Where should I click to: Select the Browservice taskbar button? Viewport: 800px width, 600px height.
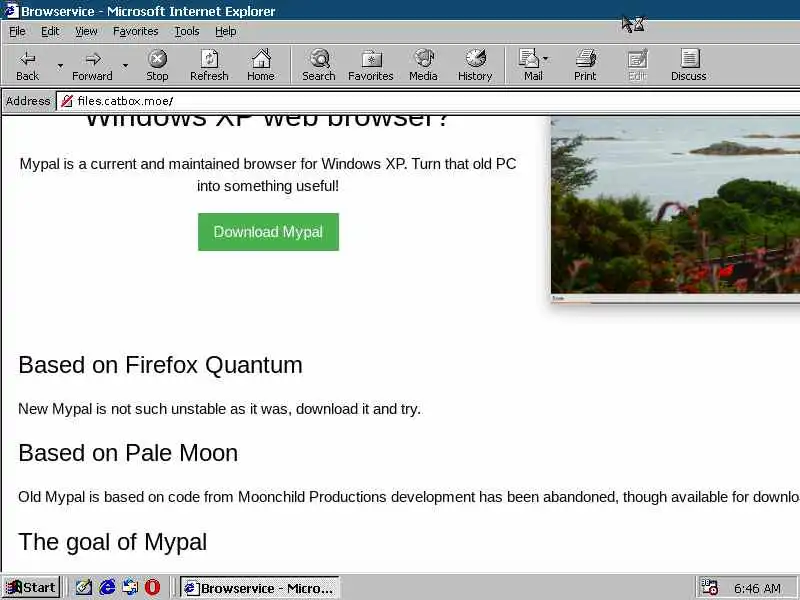click(x=260, y=588)
